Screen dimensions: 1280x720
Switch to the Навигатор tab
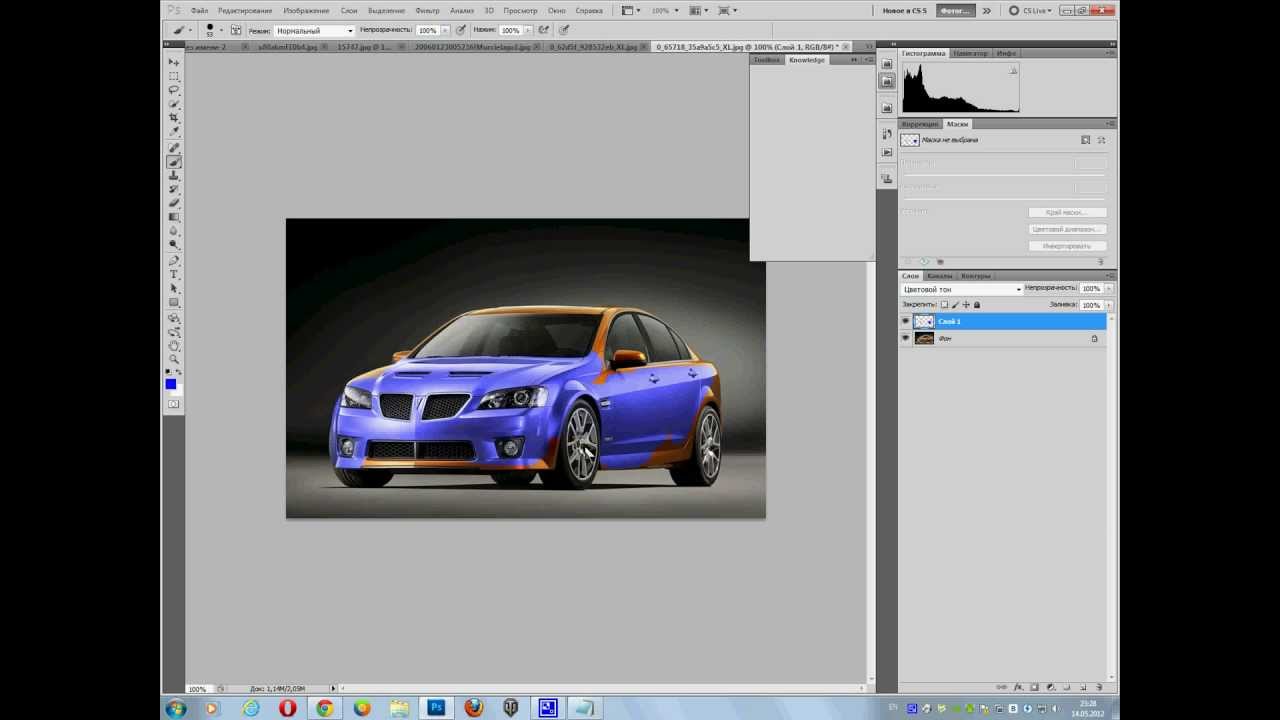pos(970,53)
